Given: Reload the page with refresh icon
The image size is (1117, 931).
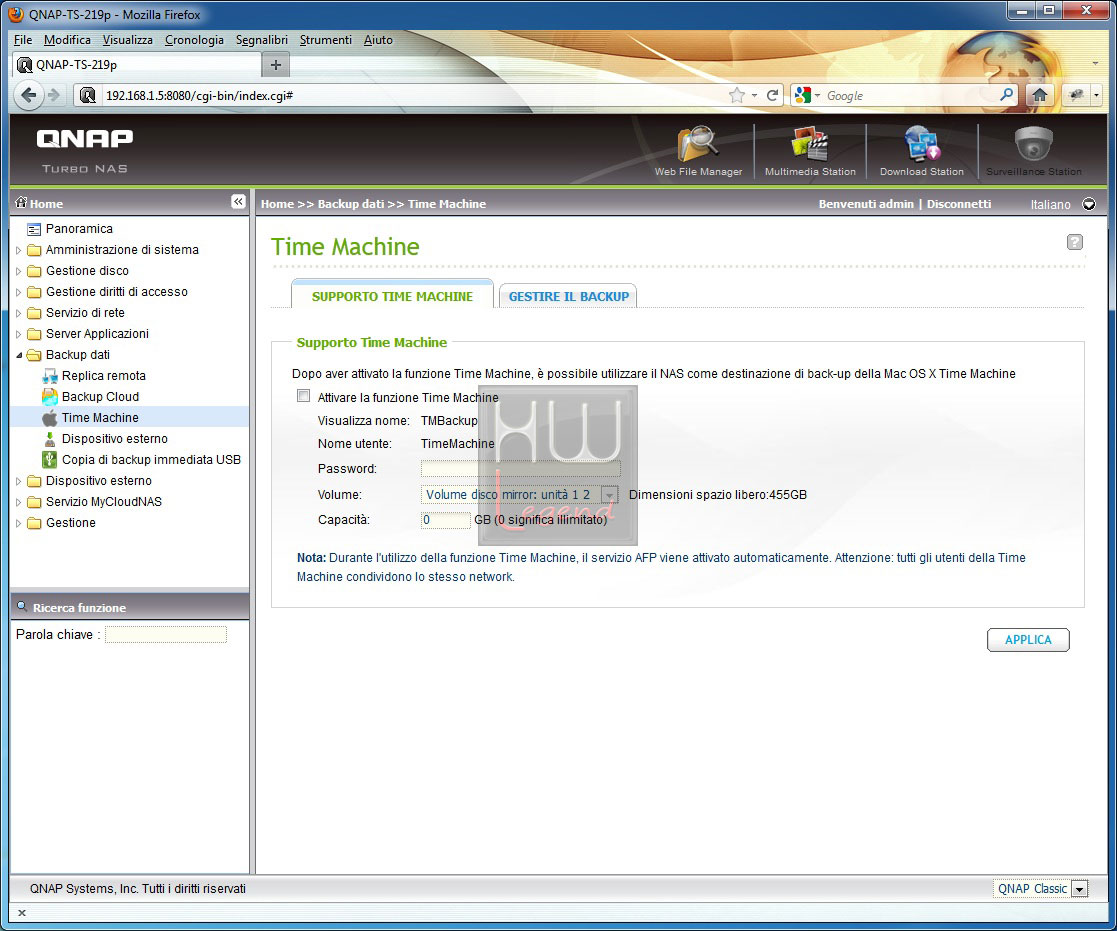Looking at the screenshot, I should pos(772,95).
